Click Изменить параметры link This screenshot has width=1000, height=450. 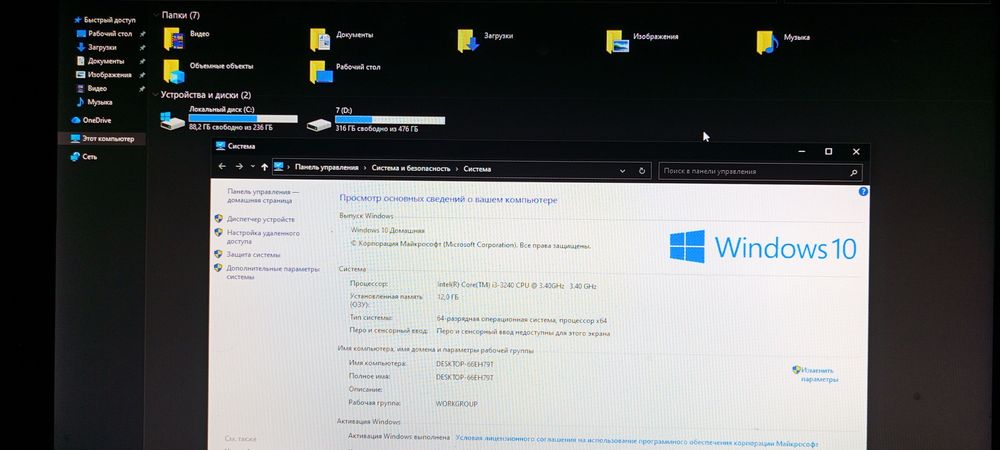[x=820, y=375]
